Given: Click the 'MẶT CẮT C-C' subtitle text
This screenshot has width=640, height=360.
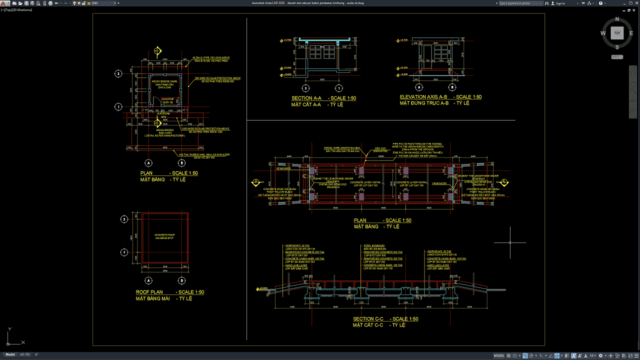Looking at the screenshot, I should coord(368,325).
